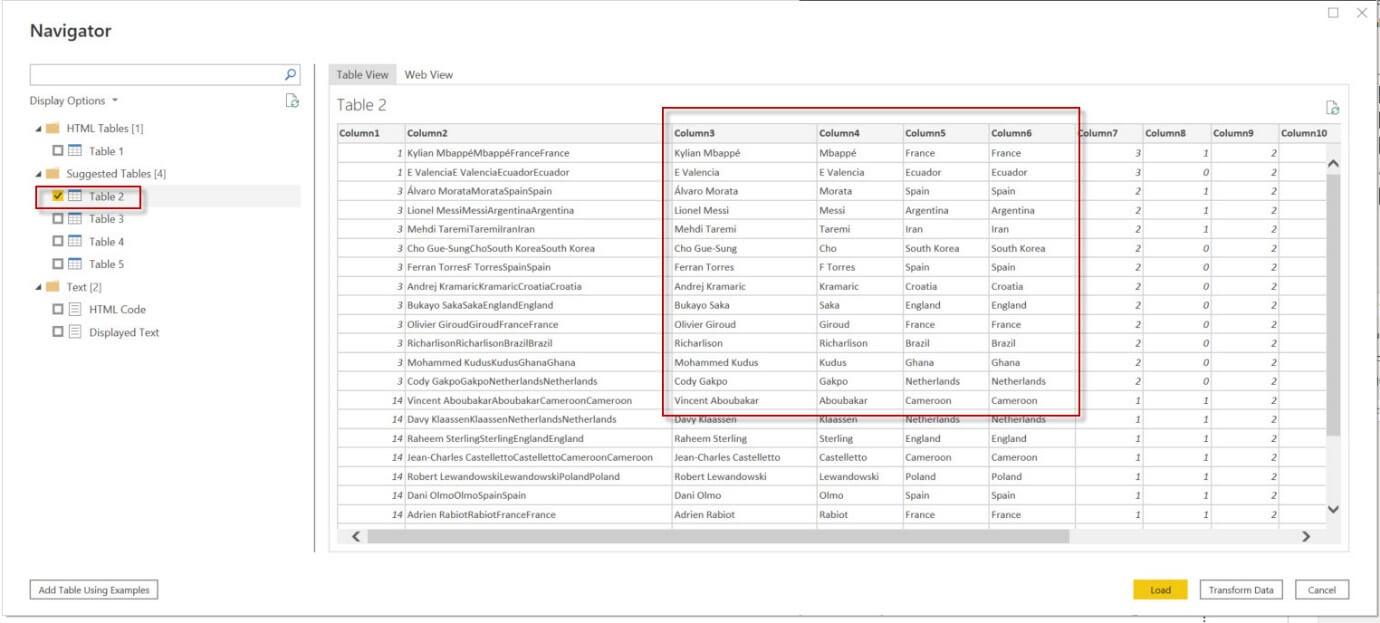Click the horizontal scrollbar right arrow

pyautogui.click(x=1306, y=537)
